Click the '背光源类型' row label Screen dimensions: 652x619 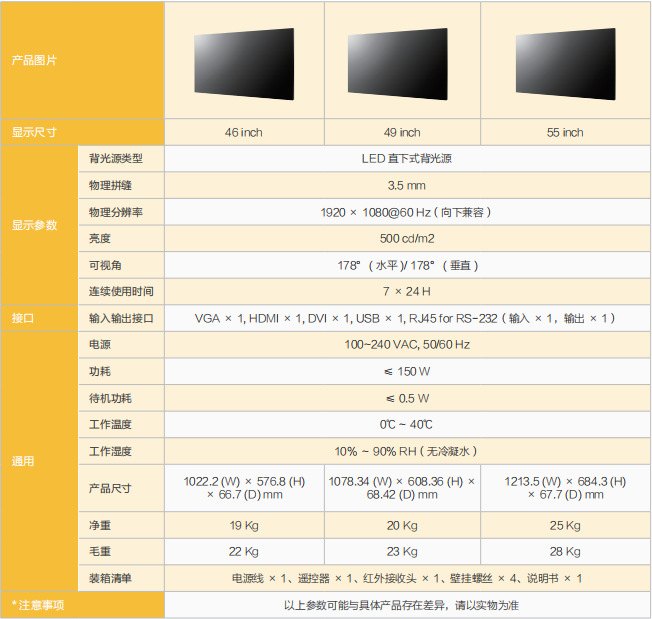[121, 158]
